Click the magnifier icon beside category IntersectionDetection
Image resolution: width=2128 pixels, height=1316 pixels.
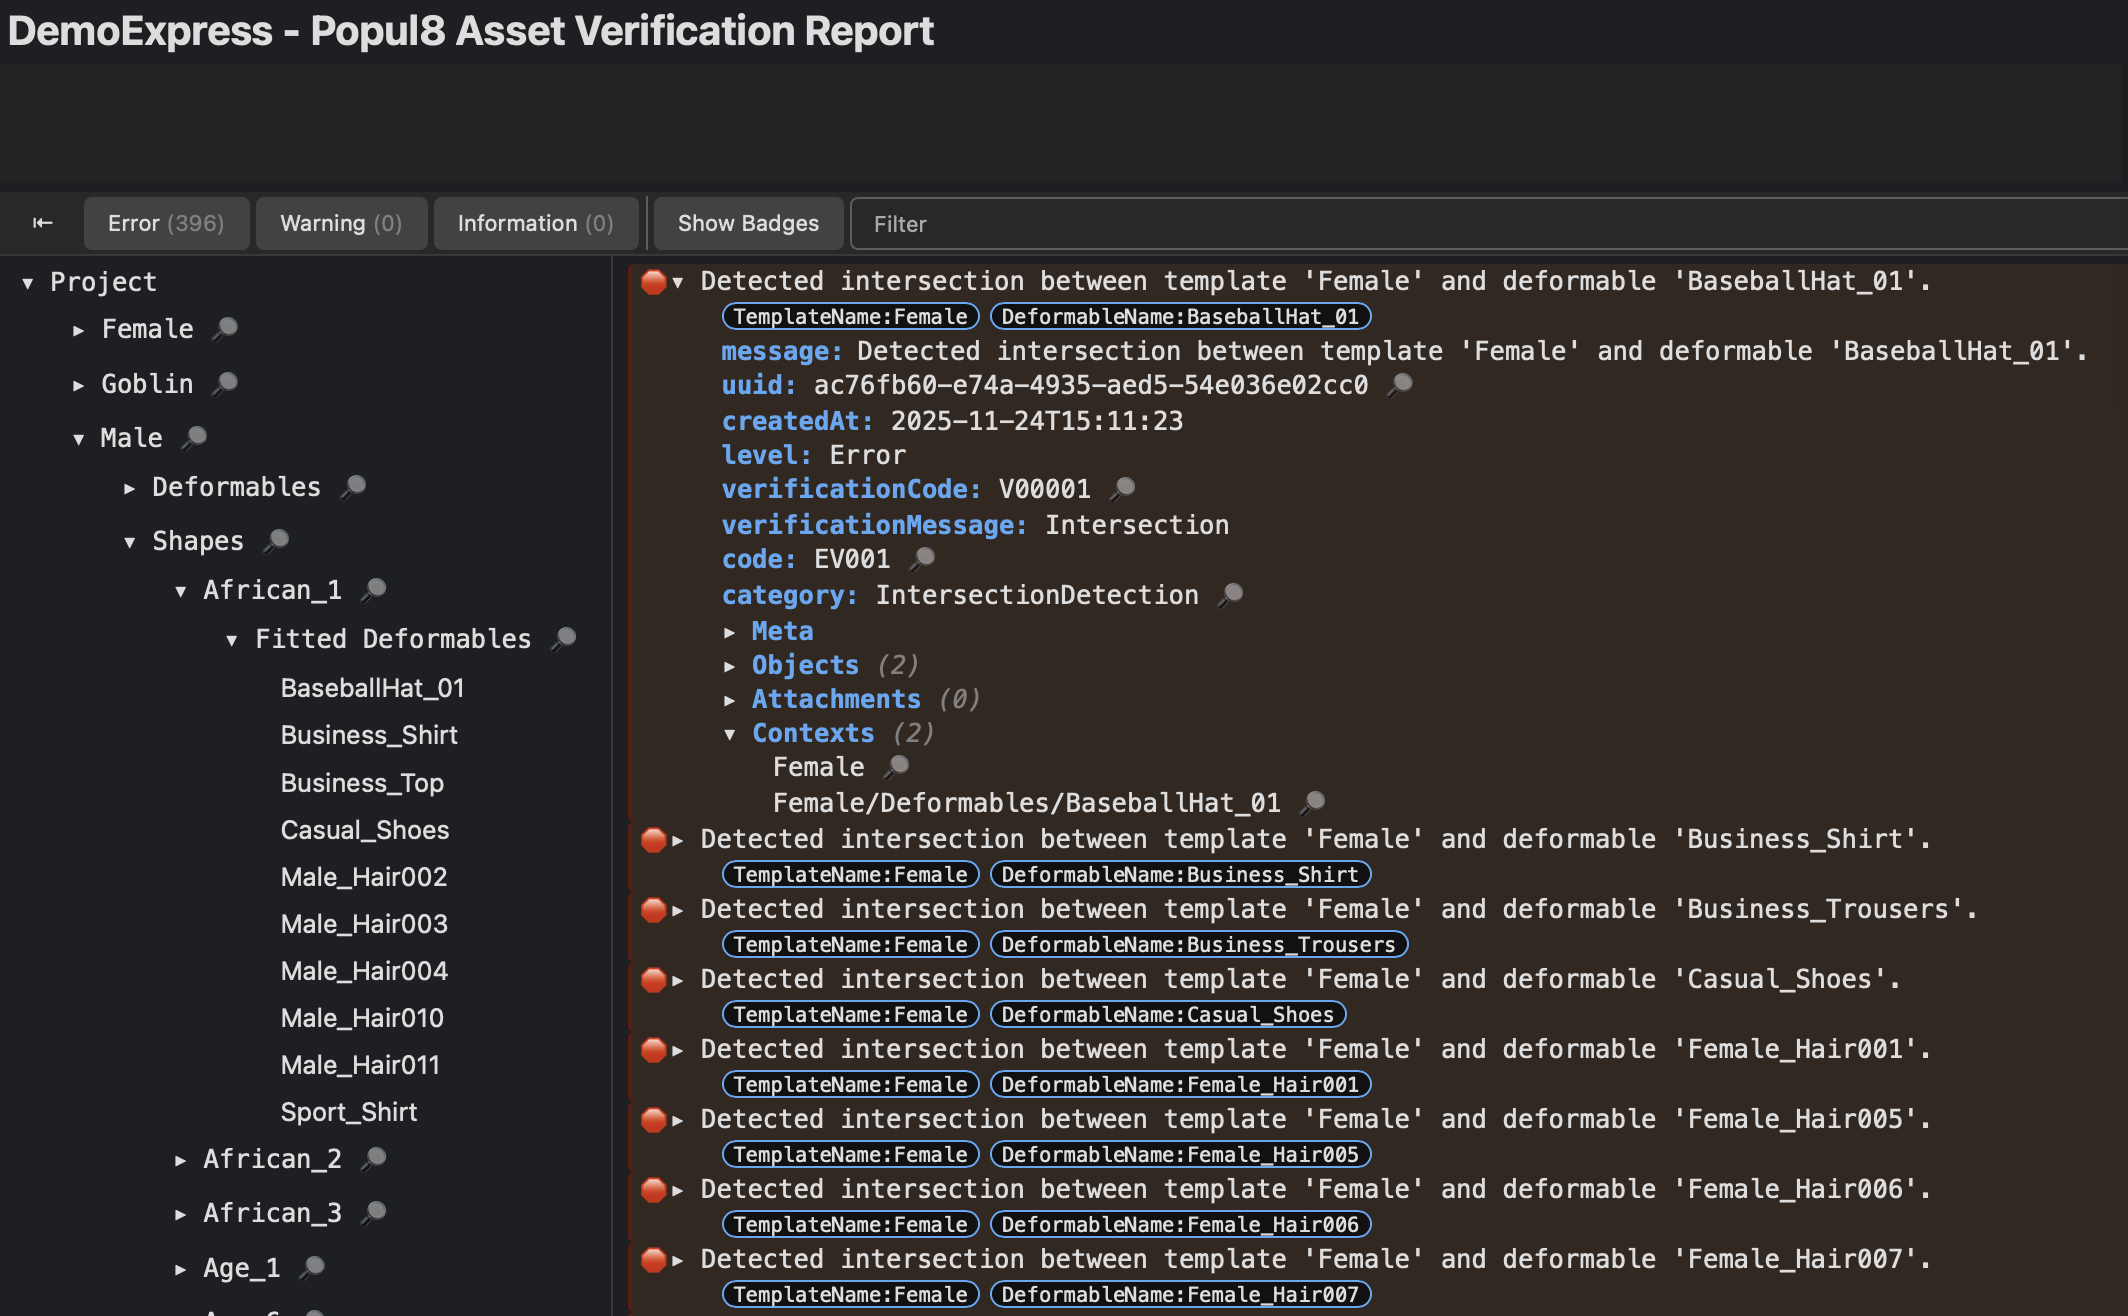click(1232, 594)
